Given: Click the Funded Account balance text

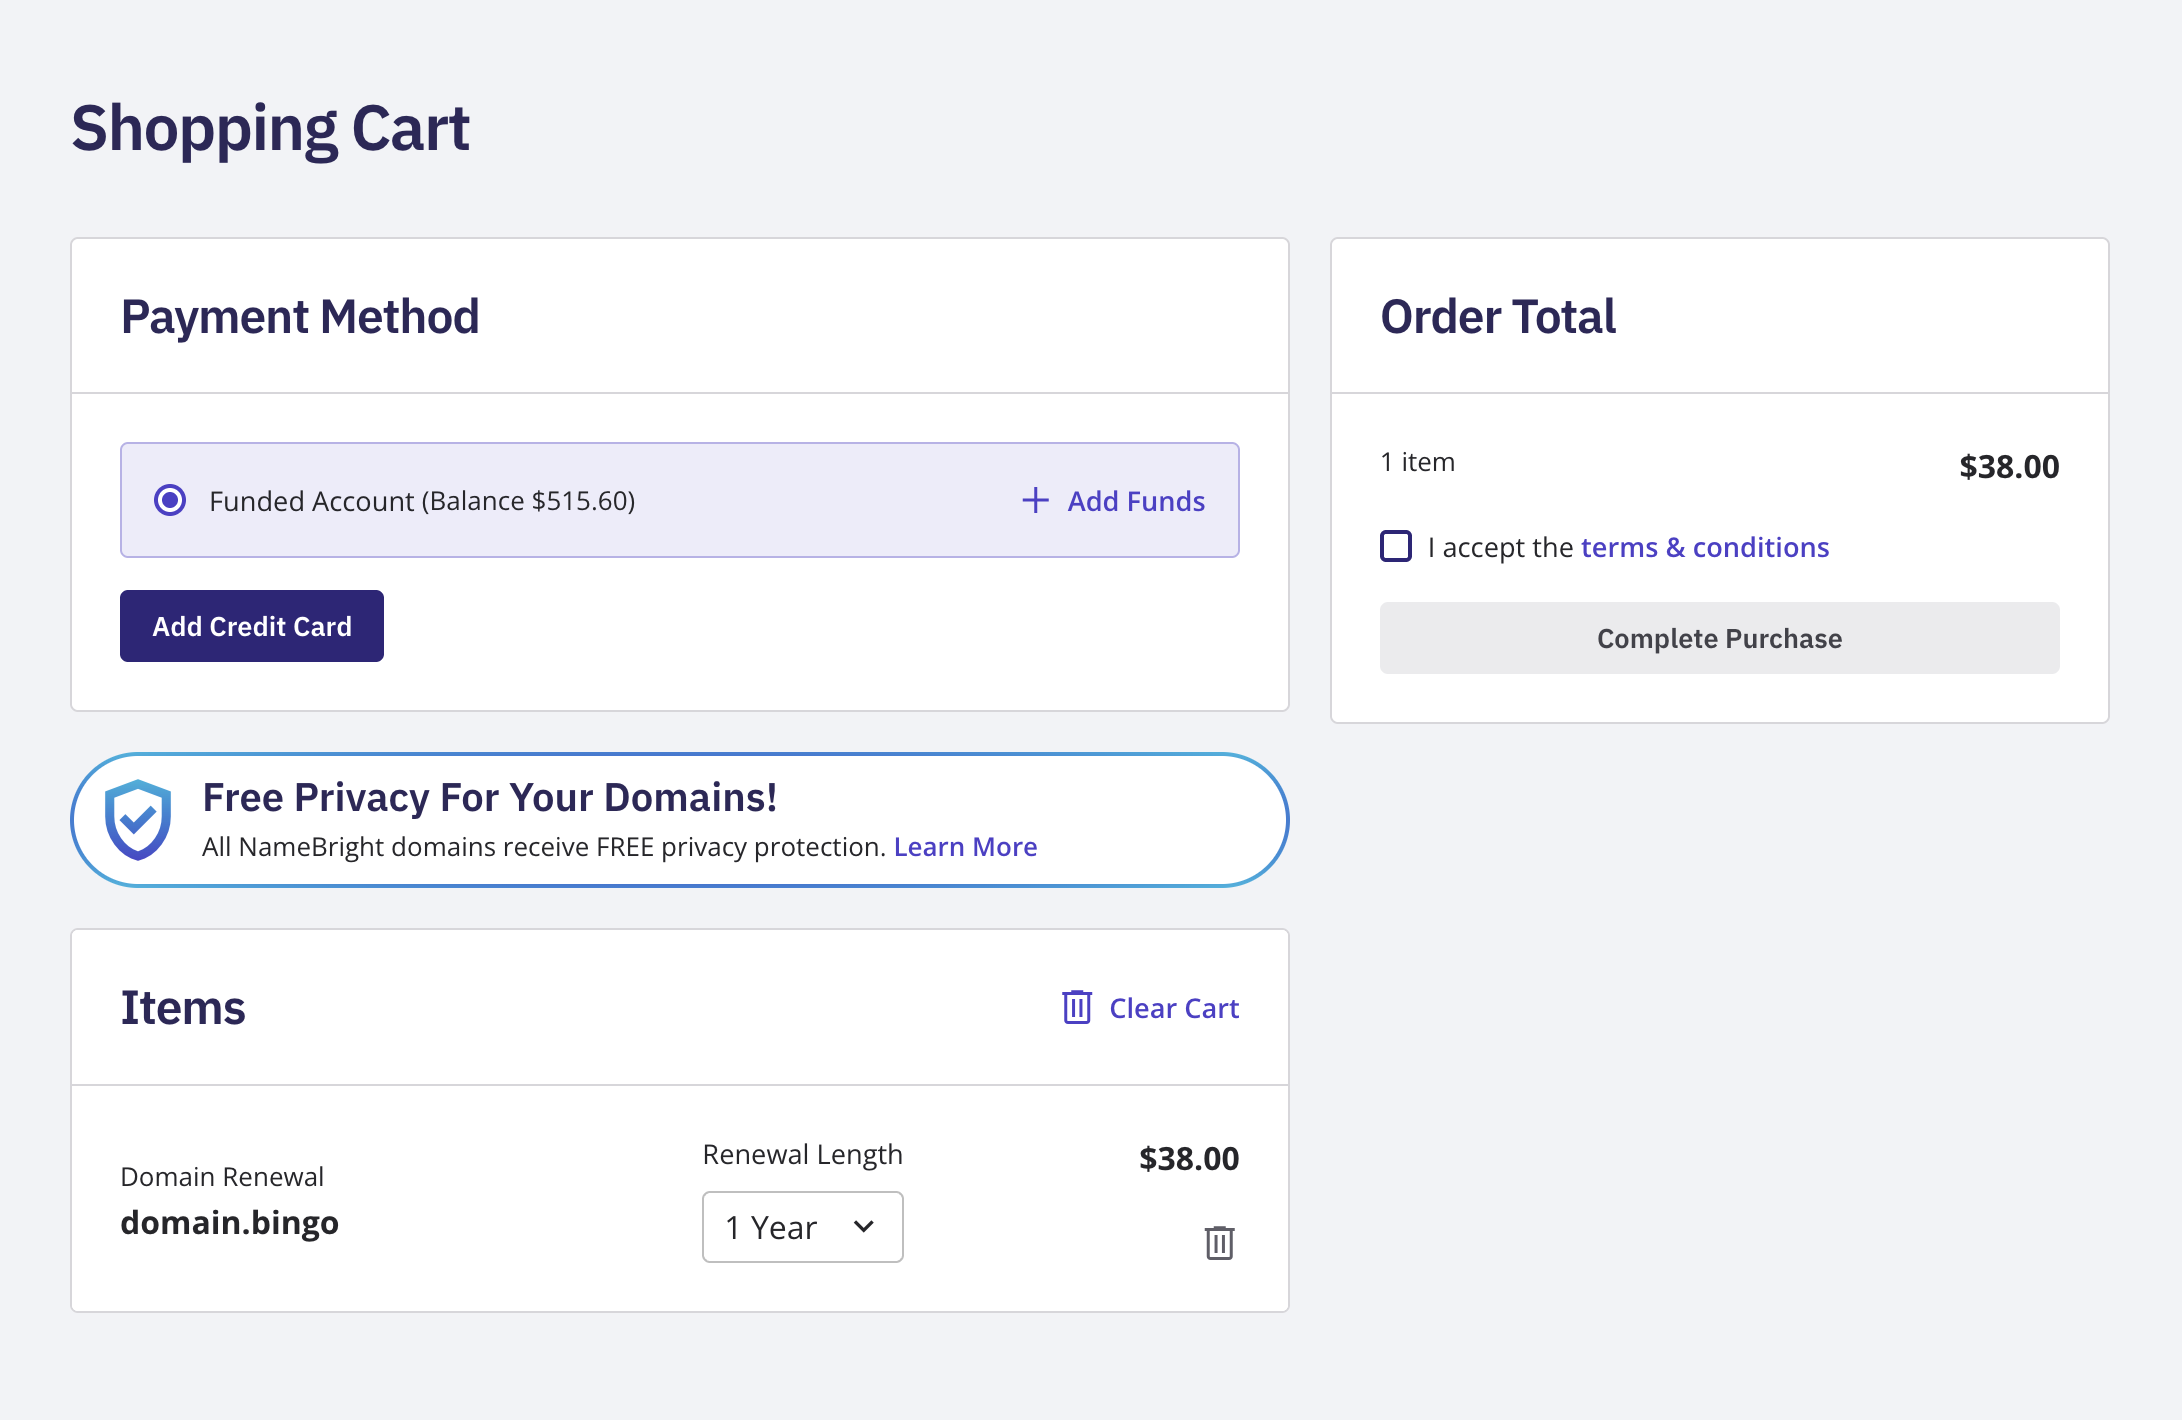Looking at the screenshot, I should pos(422,500).
